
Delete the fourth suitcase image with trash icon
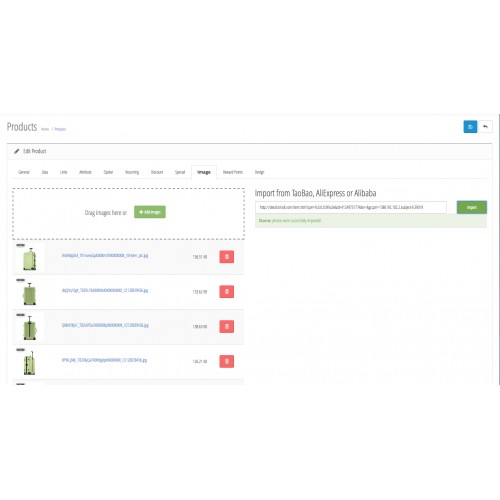point(227,361)
